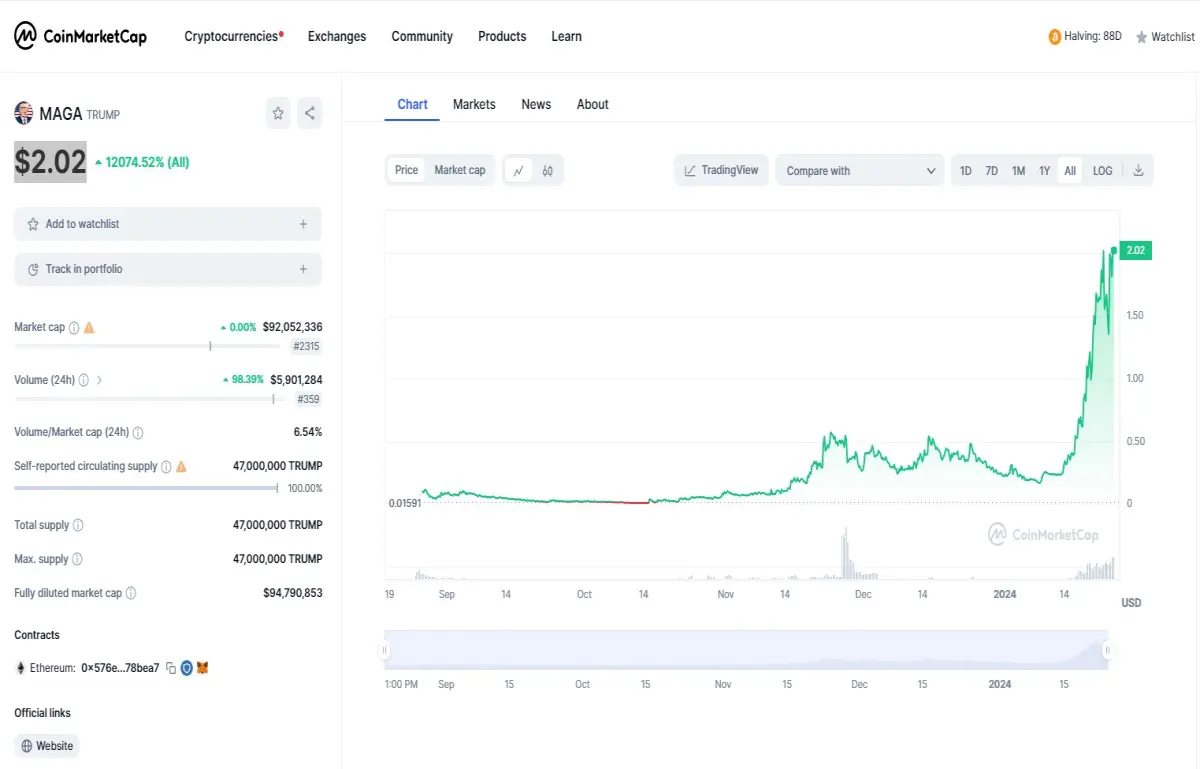Screen dimensions: 1200x769
Task: Open the TradingView chart button
Action: click(x=720, y=171)
